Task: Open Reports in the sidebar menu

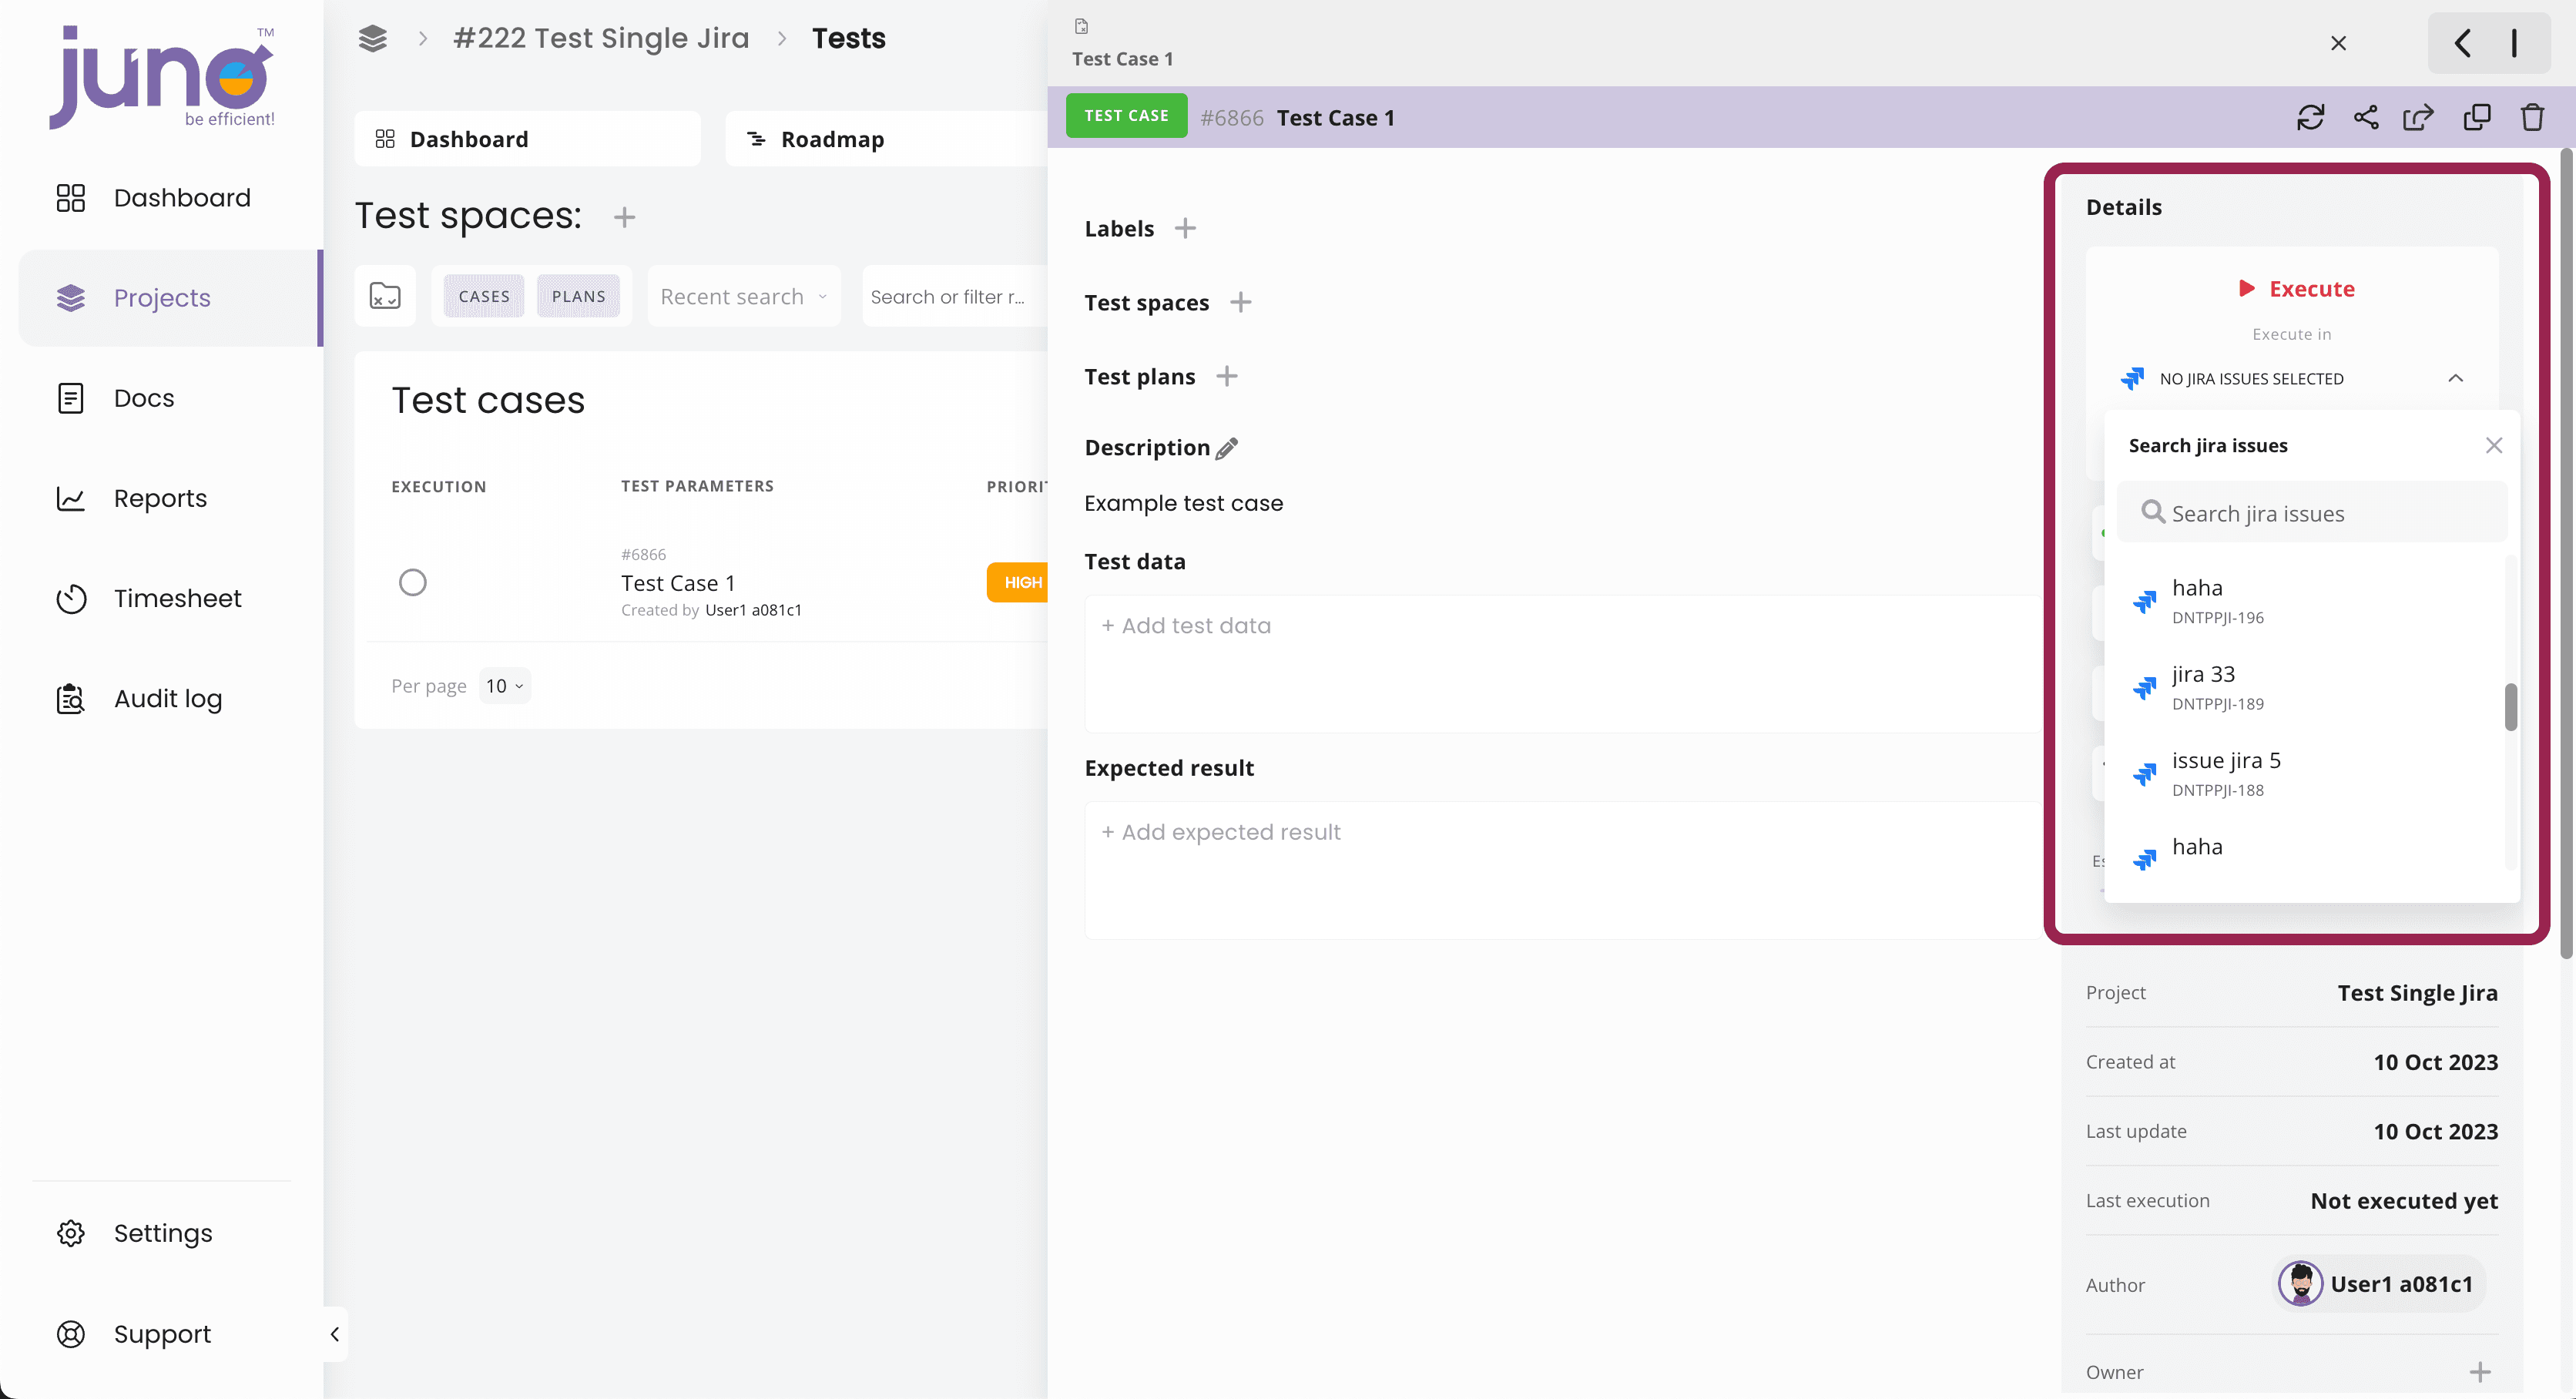Action: (x=160, y=498)
